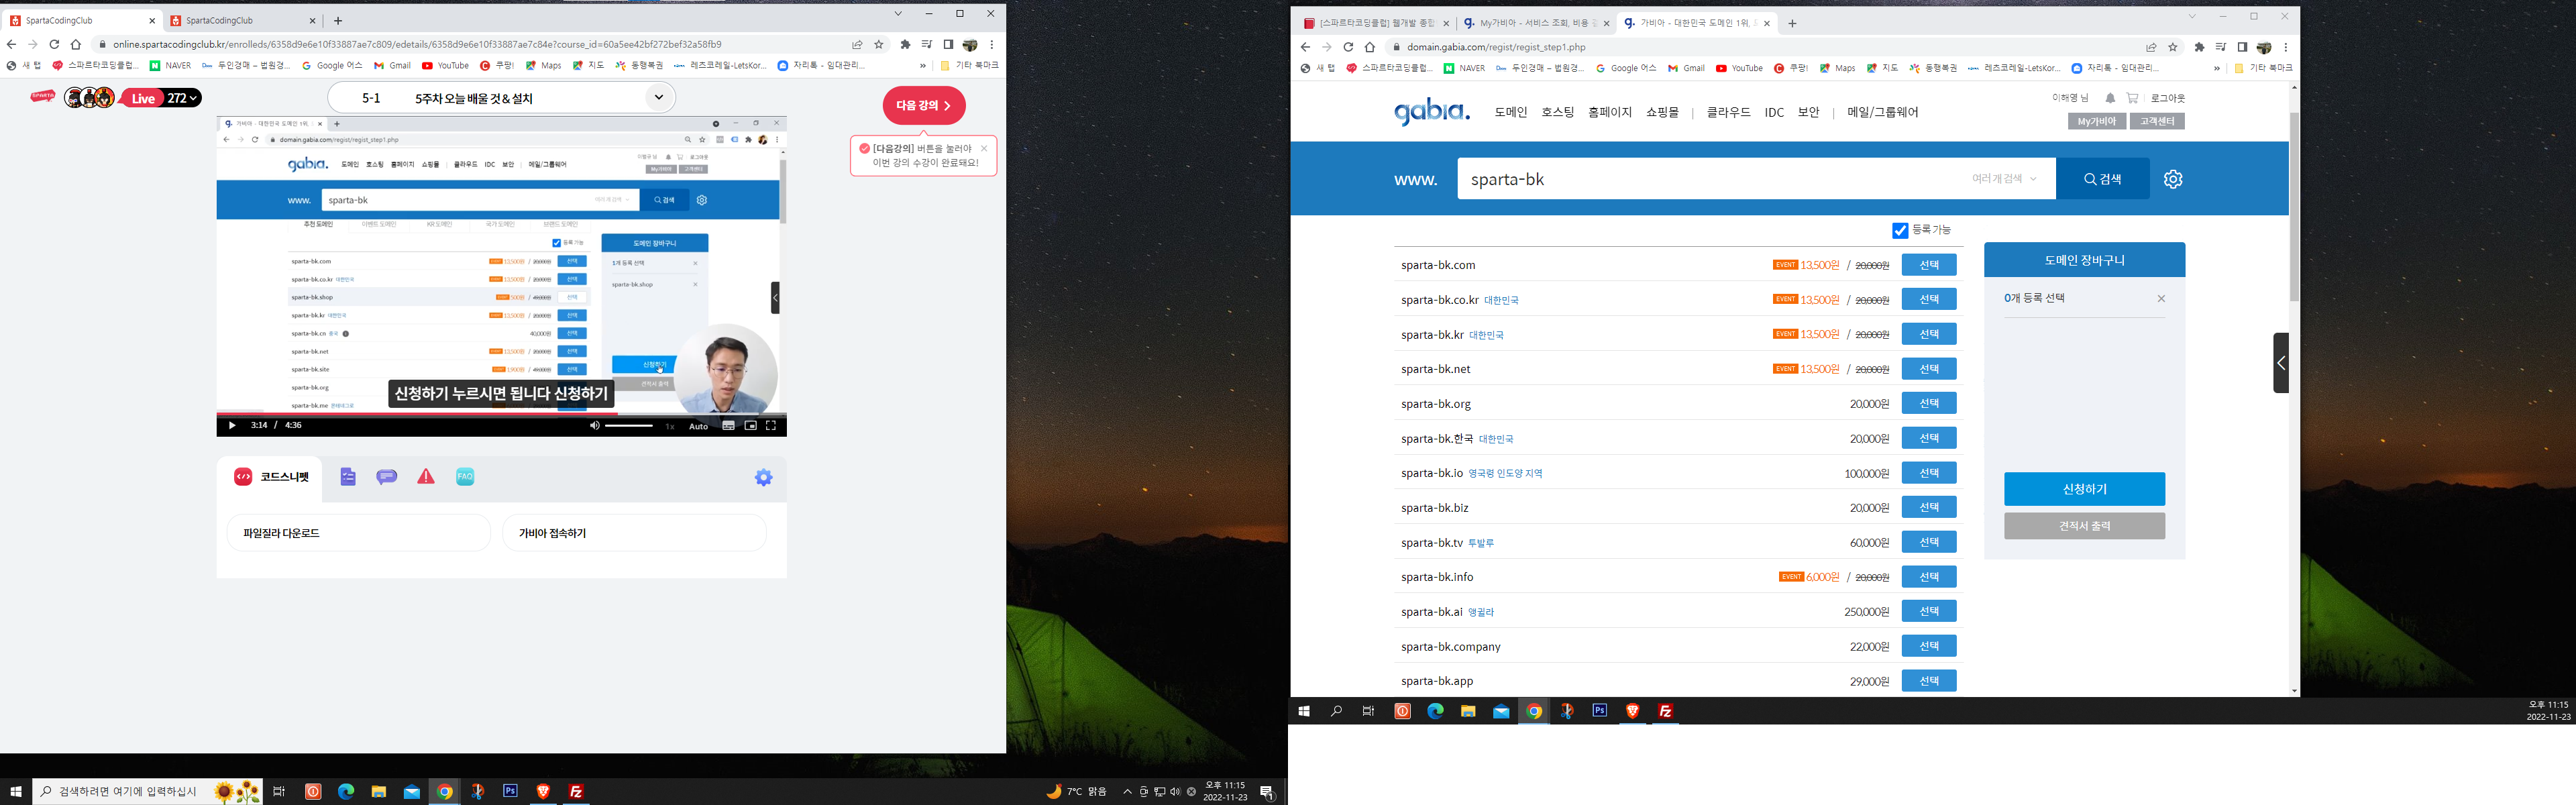The width and height of the screenshot is (2576, 805).
Task: Click the Windows search box on taskbar
Action: click(148, 791)
